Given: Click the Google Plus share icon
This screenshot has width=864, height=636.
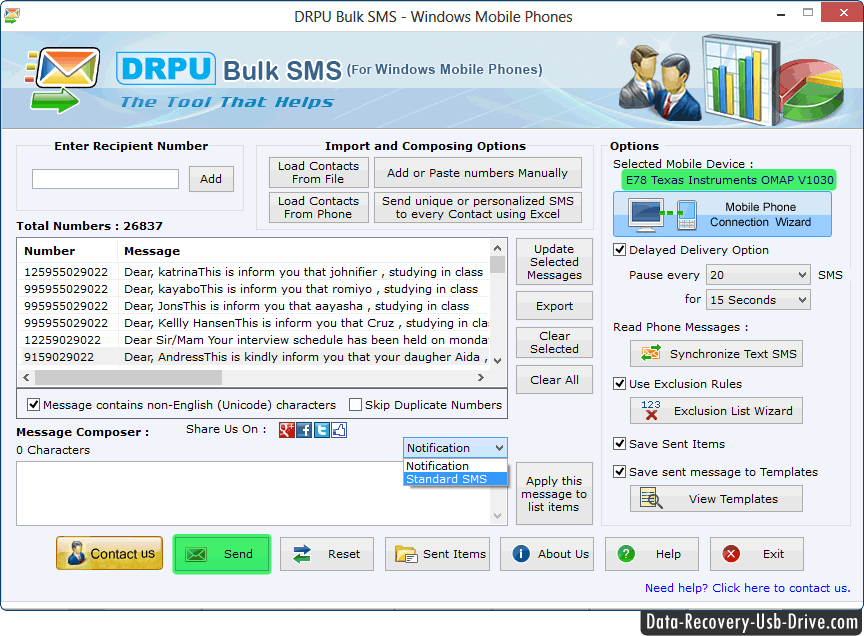Looking at the screenshot, I should tap(287, 430).
